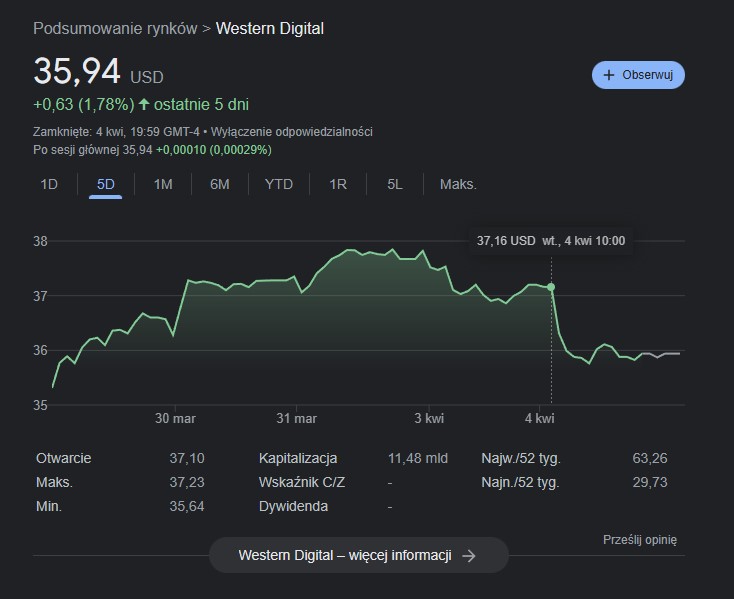Select the 5D time range tab
Screen dimensions: 734x599
[105, 184]
